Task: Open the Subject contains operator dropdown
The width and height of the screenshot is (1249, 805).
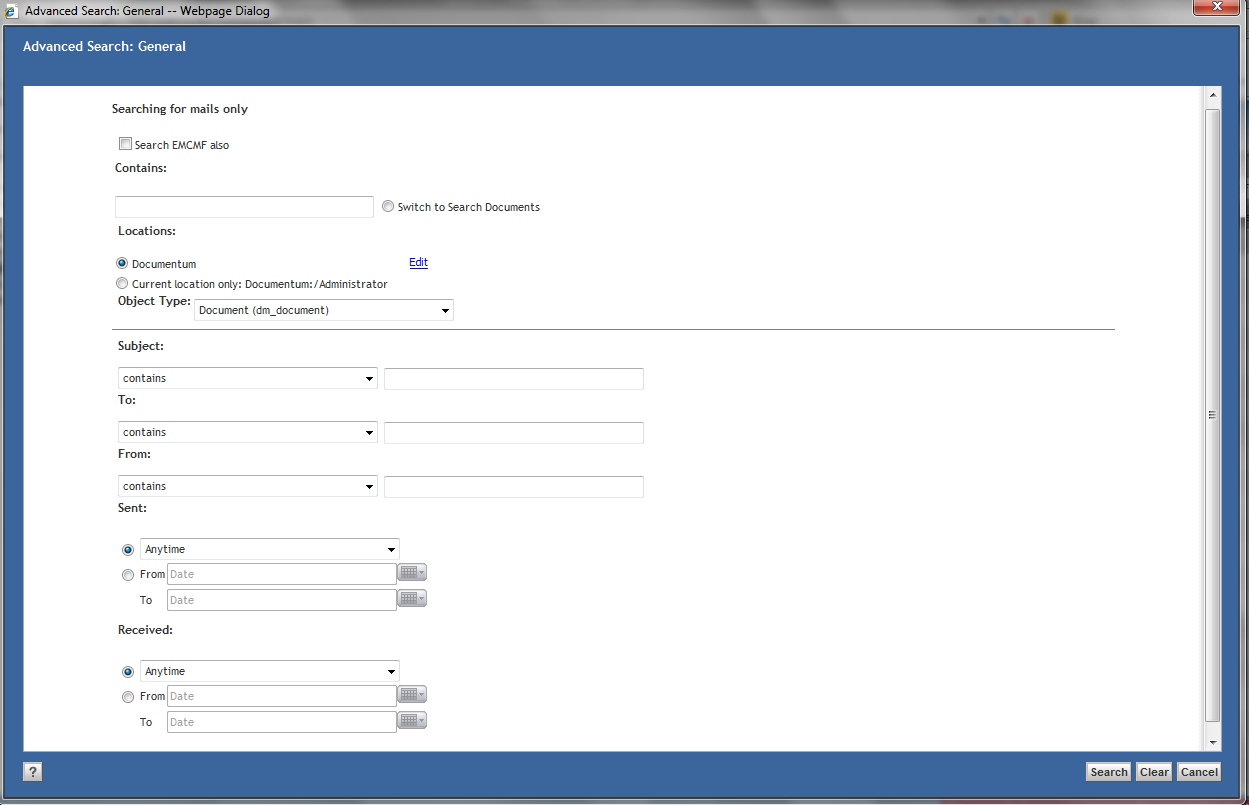Action: point(248,378)
